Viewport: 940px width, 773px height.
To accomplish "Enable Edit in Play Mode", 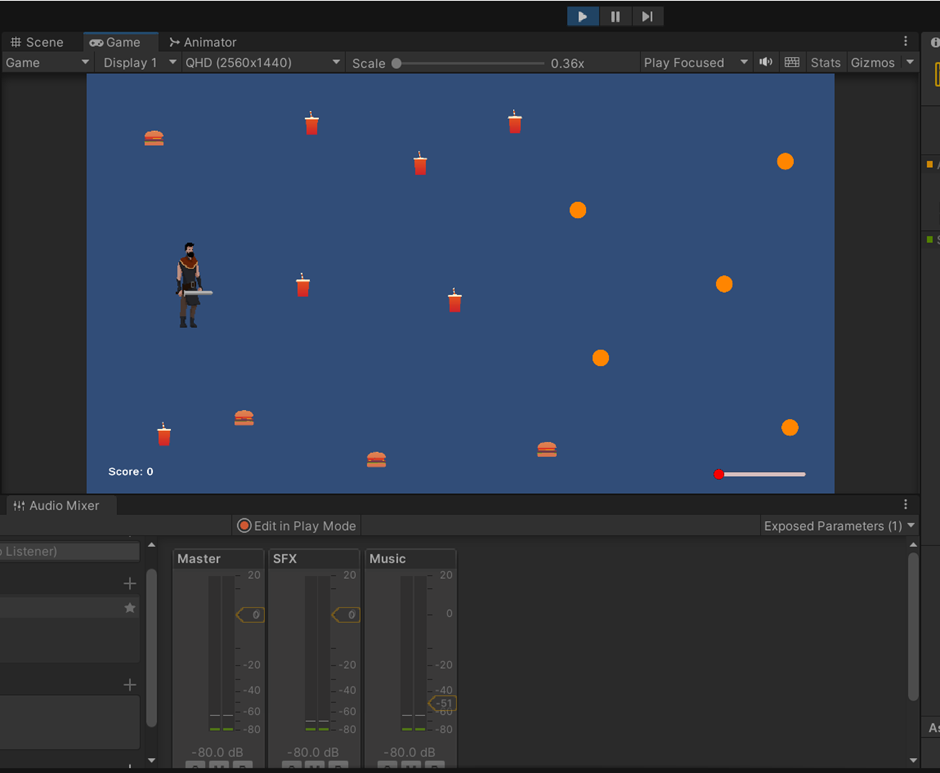I will (296, 525).
